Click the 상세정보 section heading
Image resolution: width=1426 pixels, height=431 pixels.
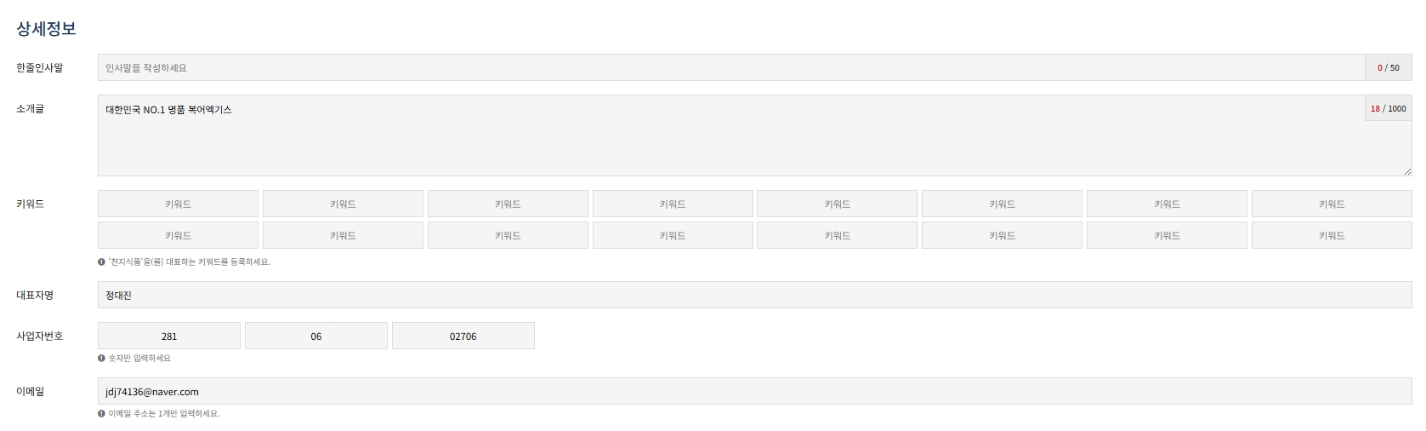pos(47,29)
